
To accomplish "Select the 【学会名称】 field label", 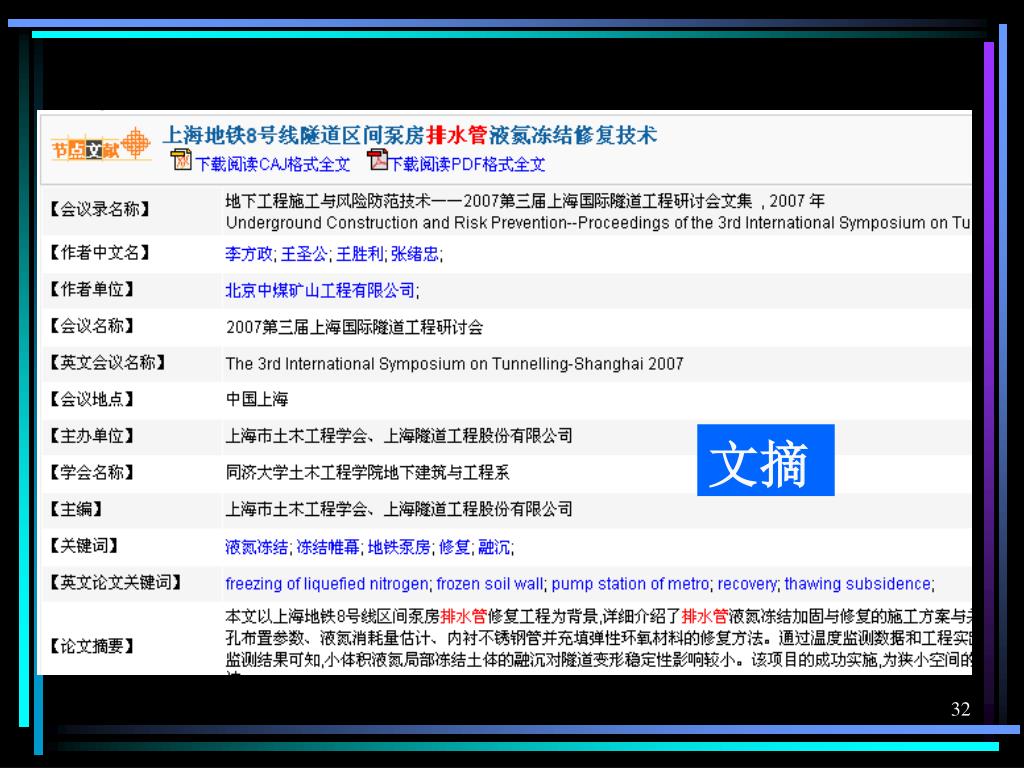I will click(92, 472).
